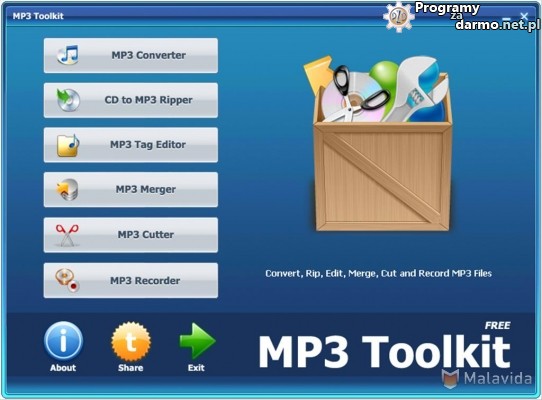Viewport: 542px width, 400px height.
Task: Click the Exit label text
Action: [196, 368]
